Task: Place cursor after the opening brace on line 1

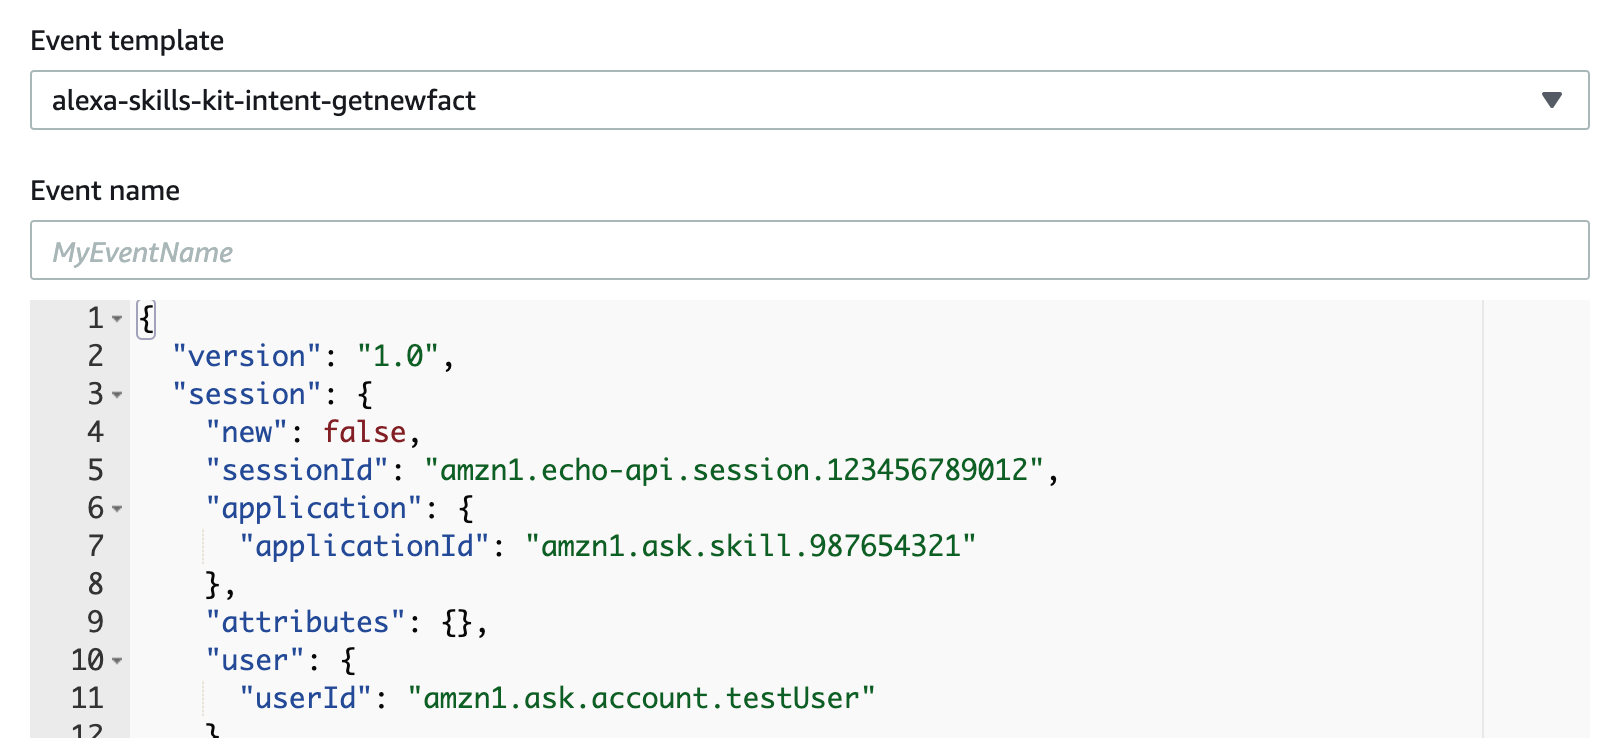Action: point(156,319)
